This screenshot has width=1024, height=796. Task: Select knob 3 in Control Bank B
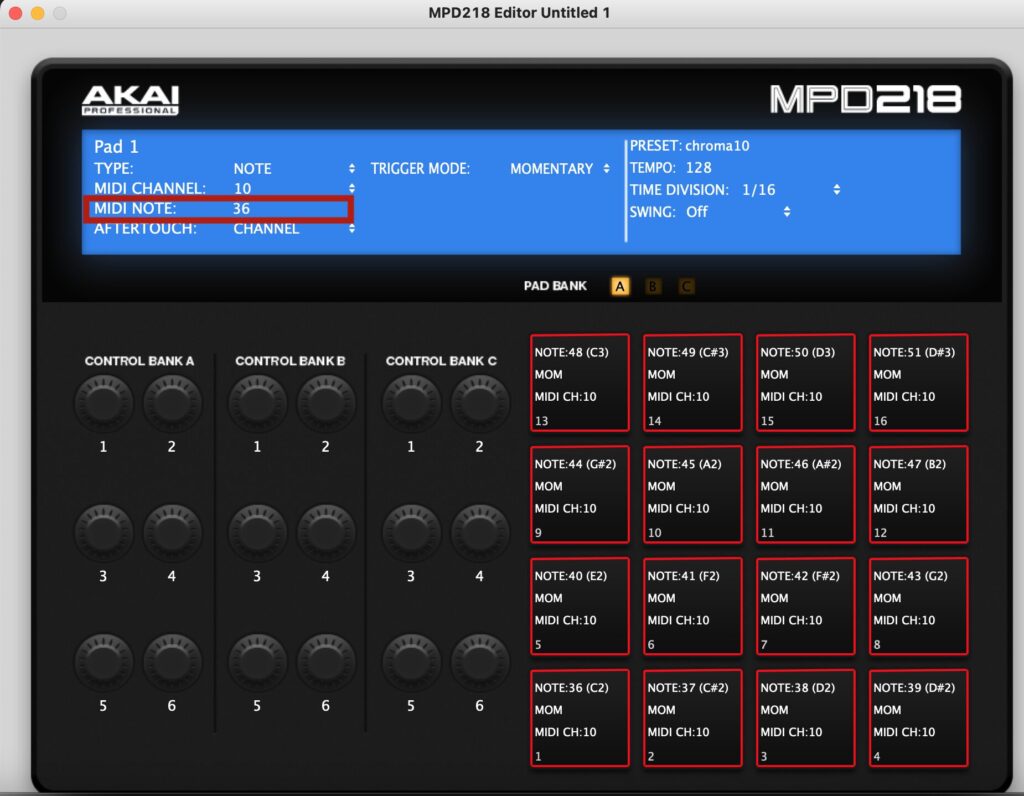257,532
